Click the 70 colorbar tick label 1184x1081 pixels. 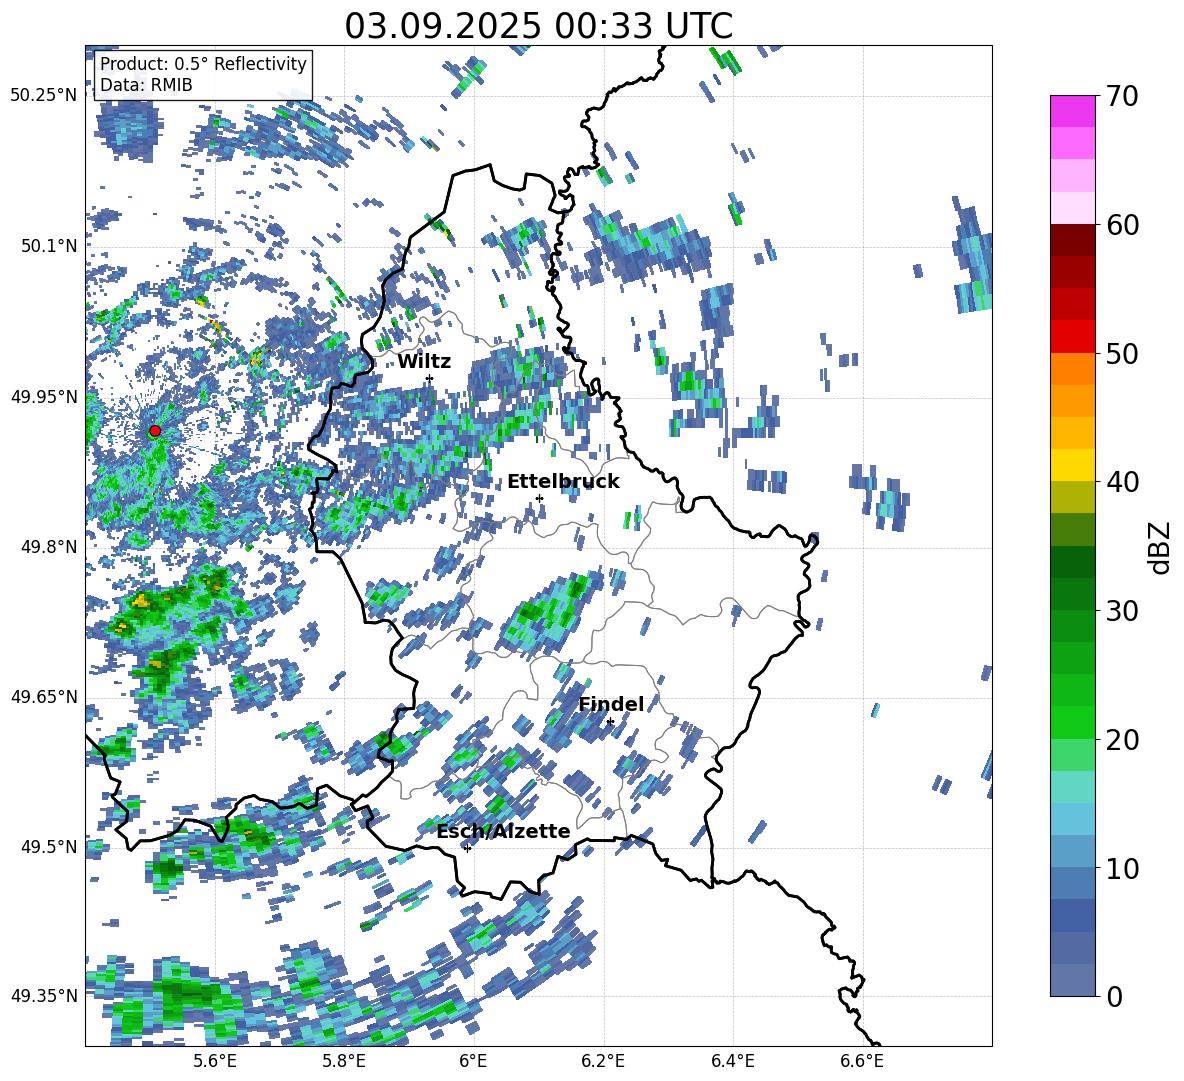click(1122, 96)
